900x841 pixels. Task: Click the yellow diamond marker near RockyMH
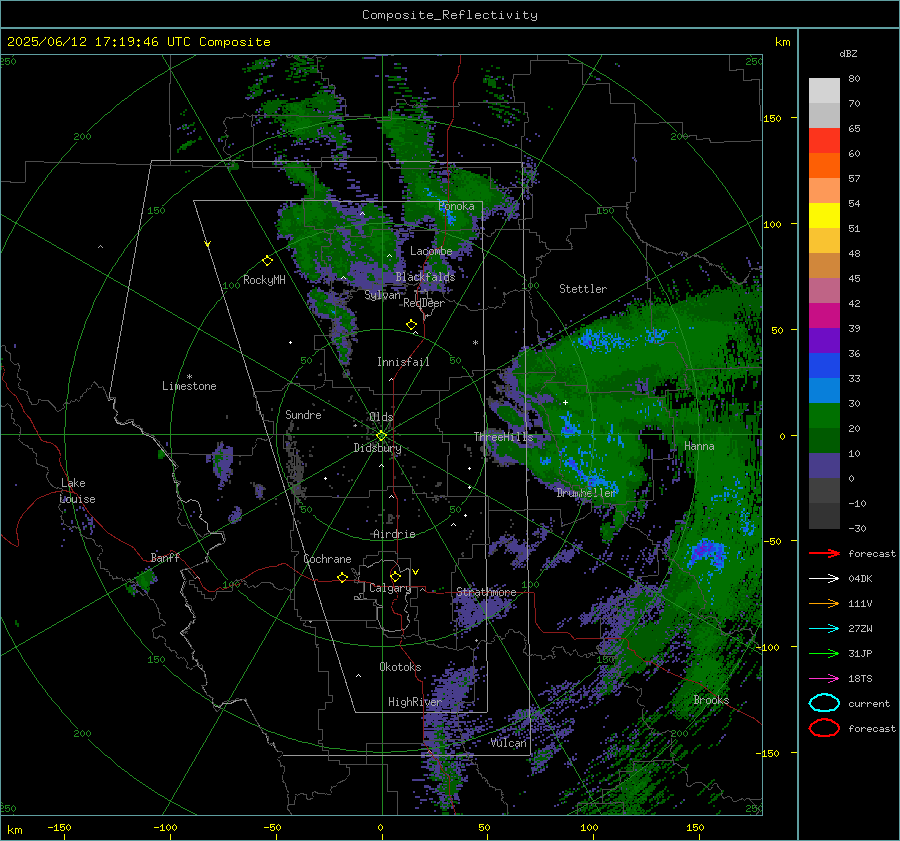(x=267, y=261)
